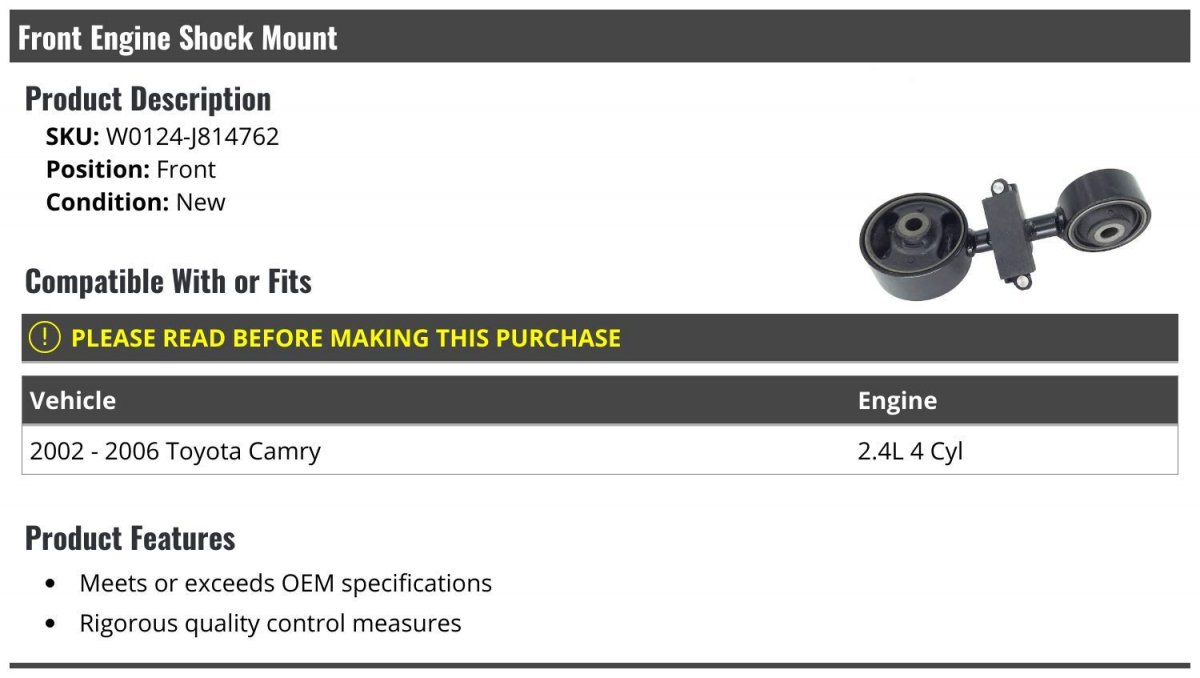Select the Engine column header

point(897,401)
